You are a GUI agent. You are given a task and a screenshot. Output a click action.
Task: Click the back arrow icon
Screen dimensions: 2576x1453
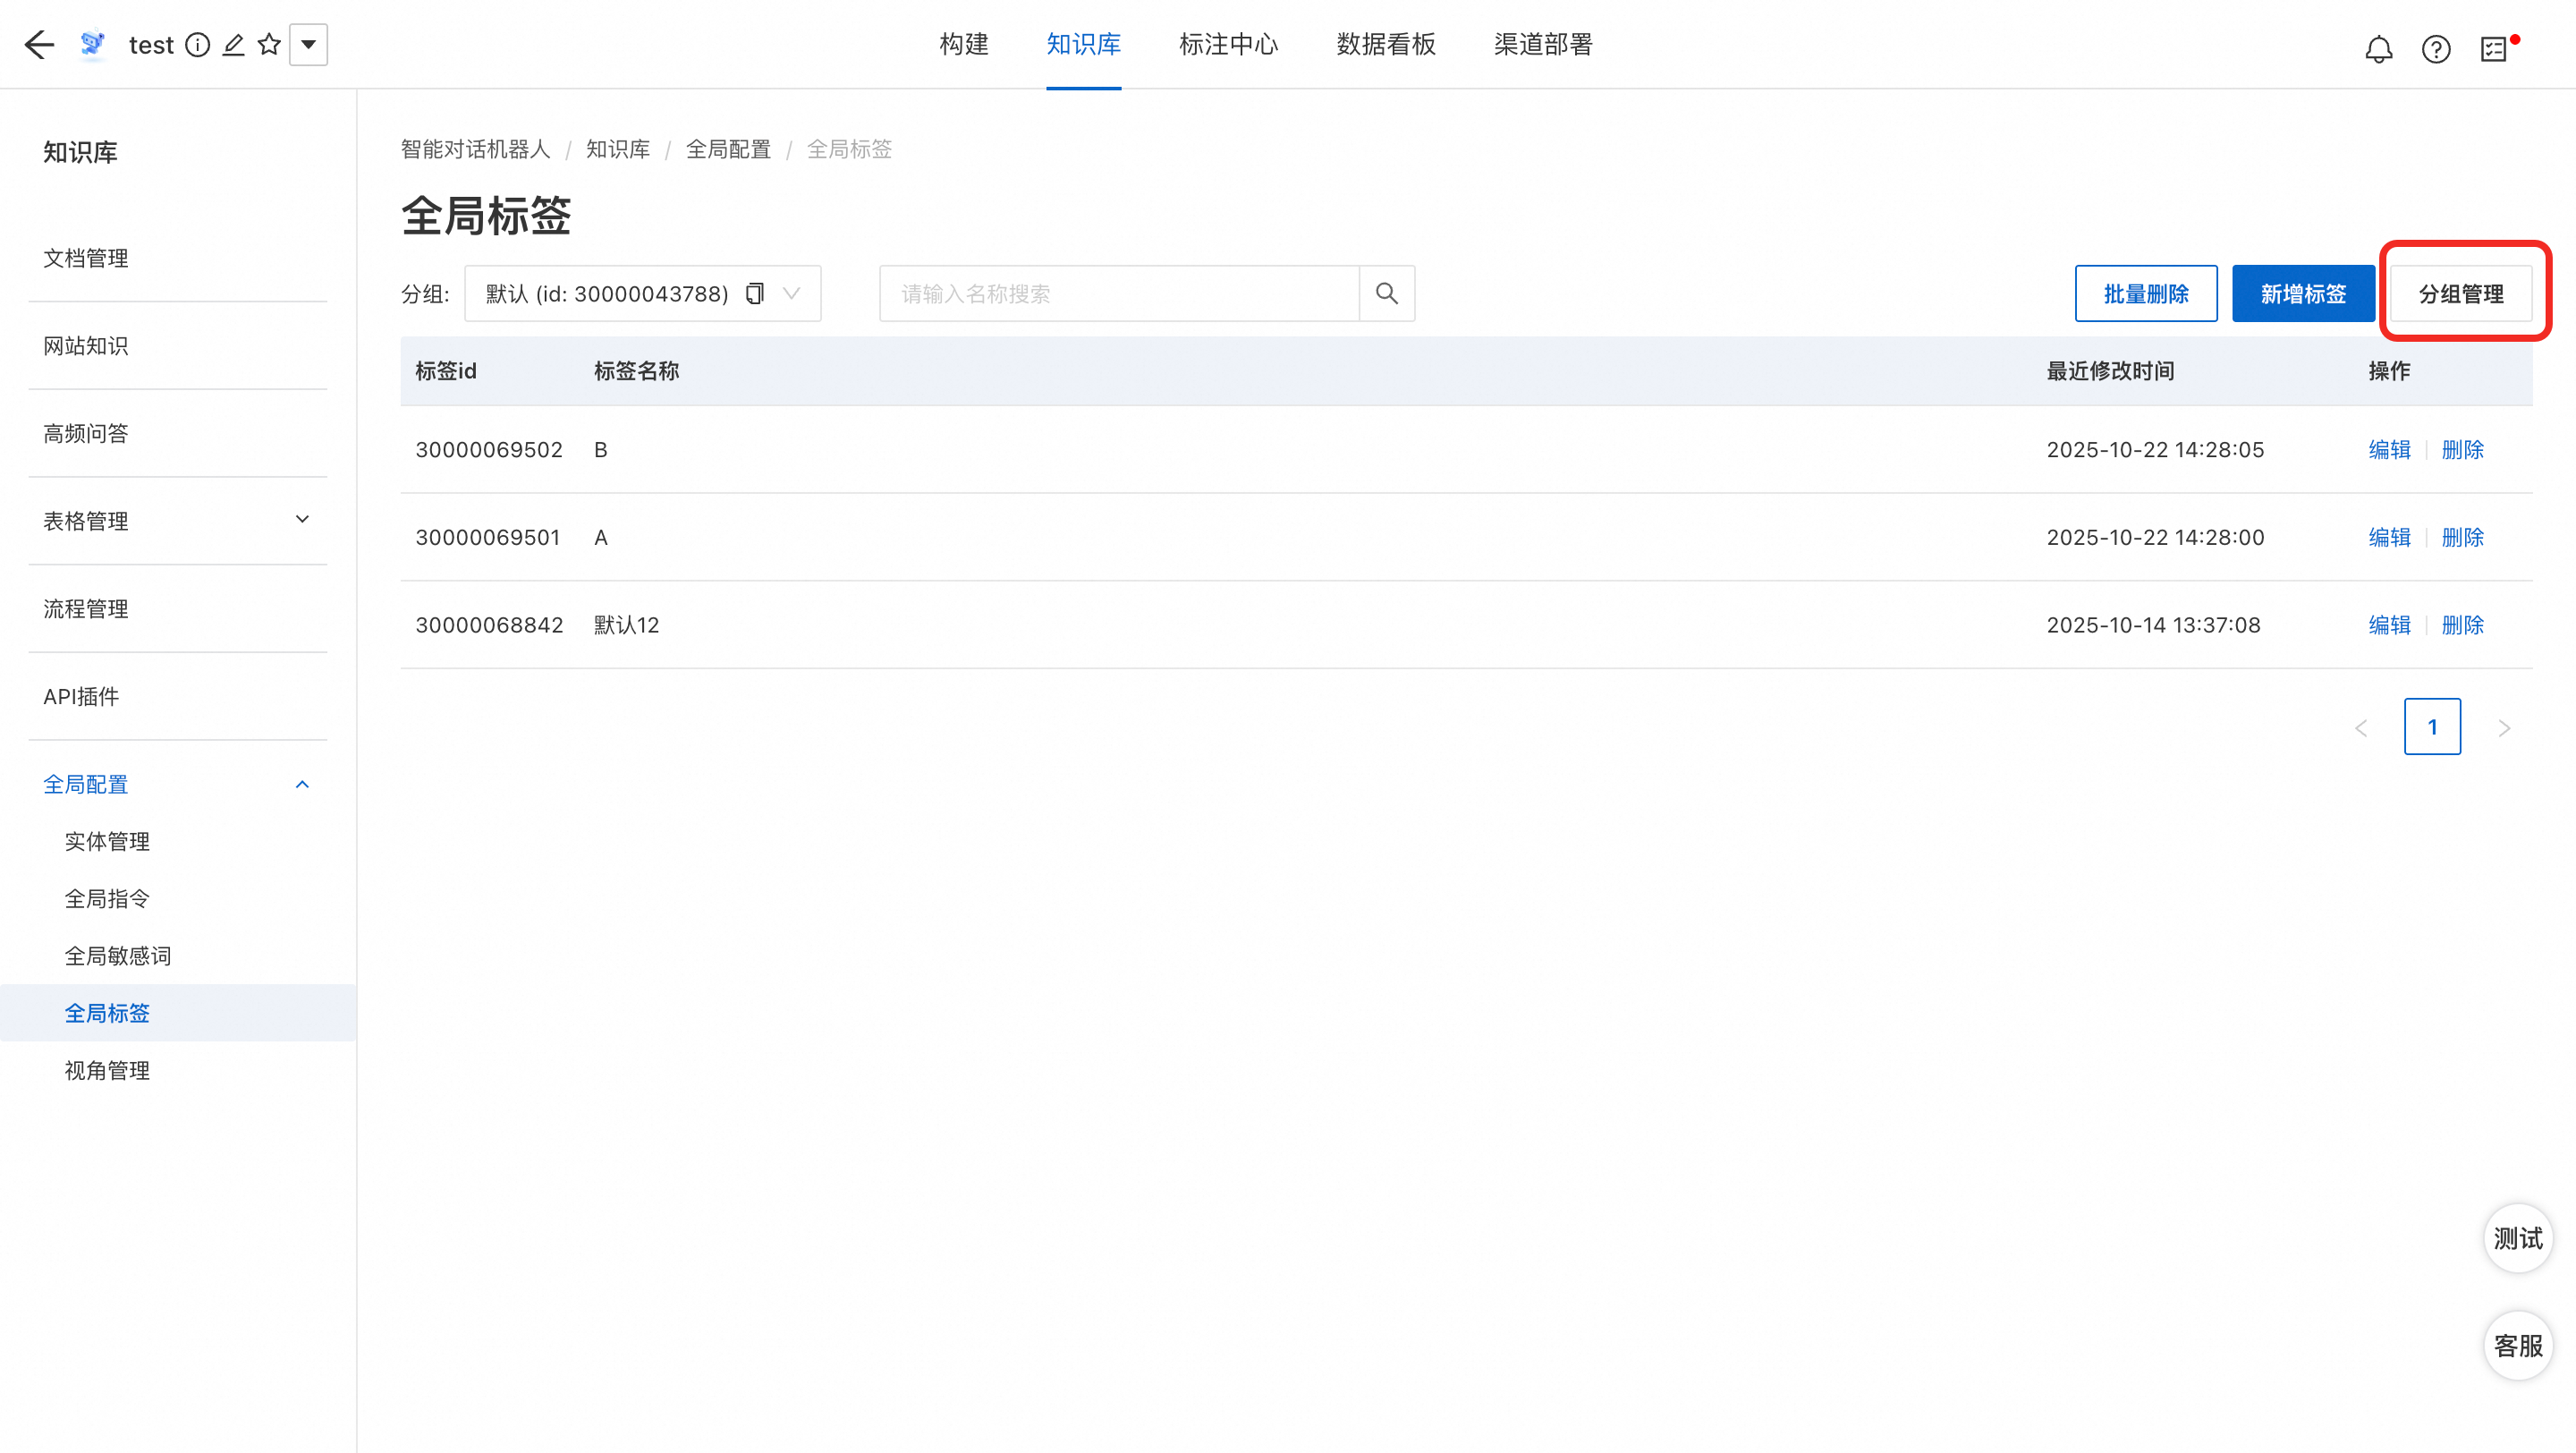click(39, 45)
